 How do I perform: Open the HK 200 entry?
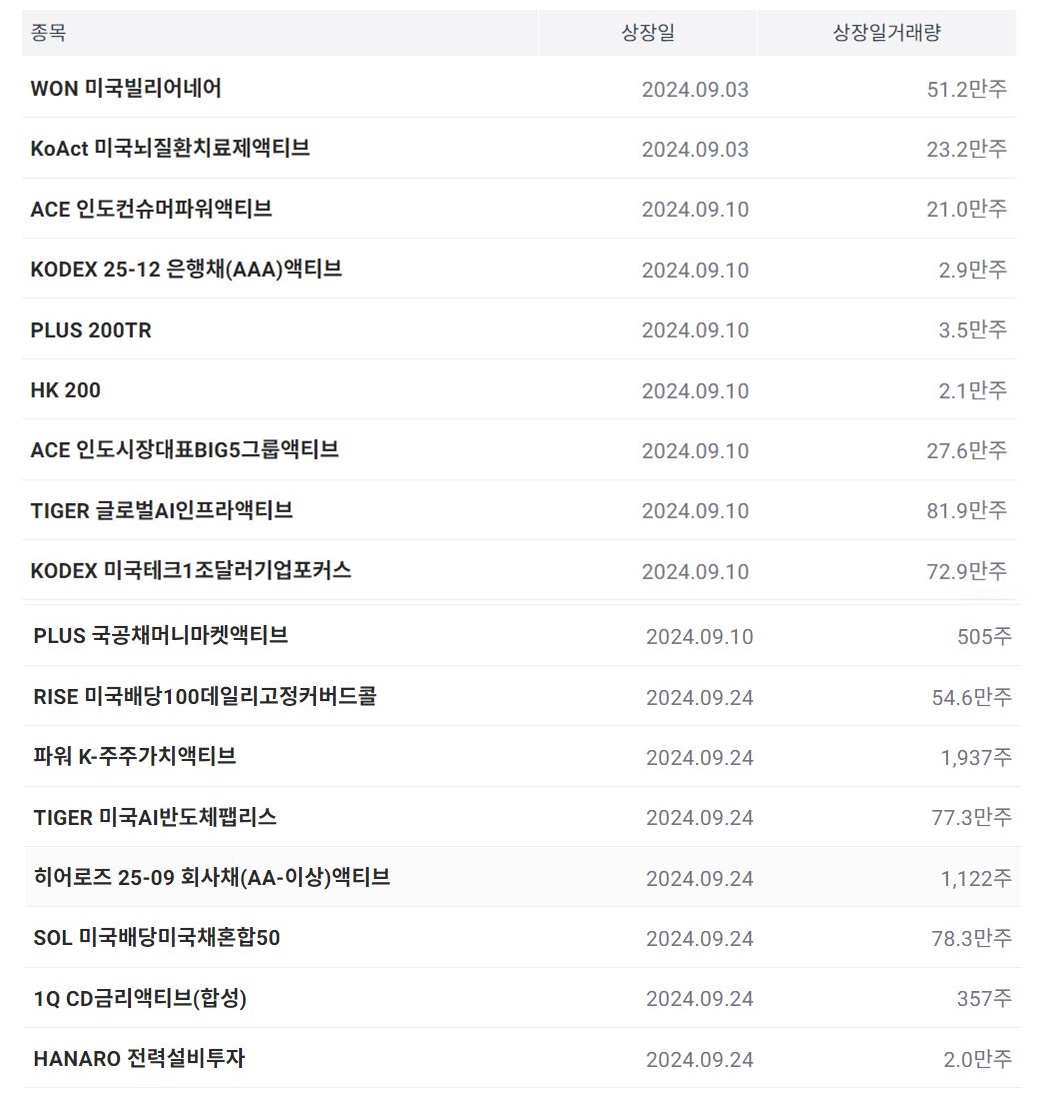click(x=65, y=390)
